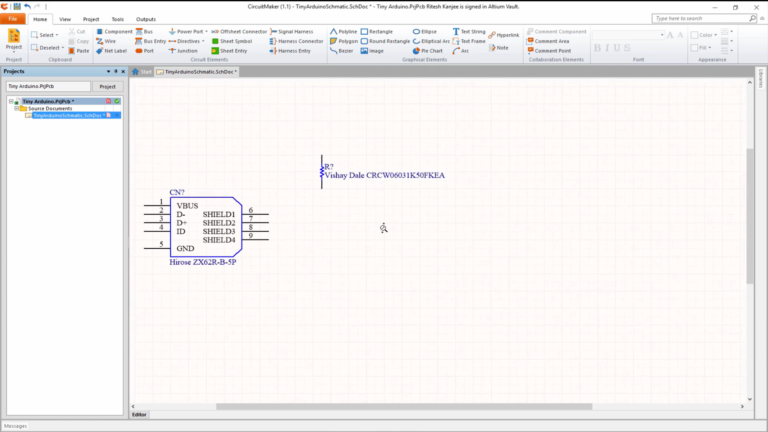768x432 pixels.
Task: Place a Harness Connector
Action: pyautogui.click(x=296, y=41)
